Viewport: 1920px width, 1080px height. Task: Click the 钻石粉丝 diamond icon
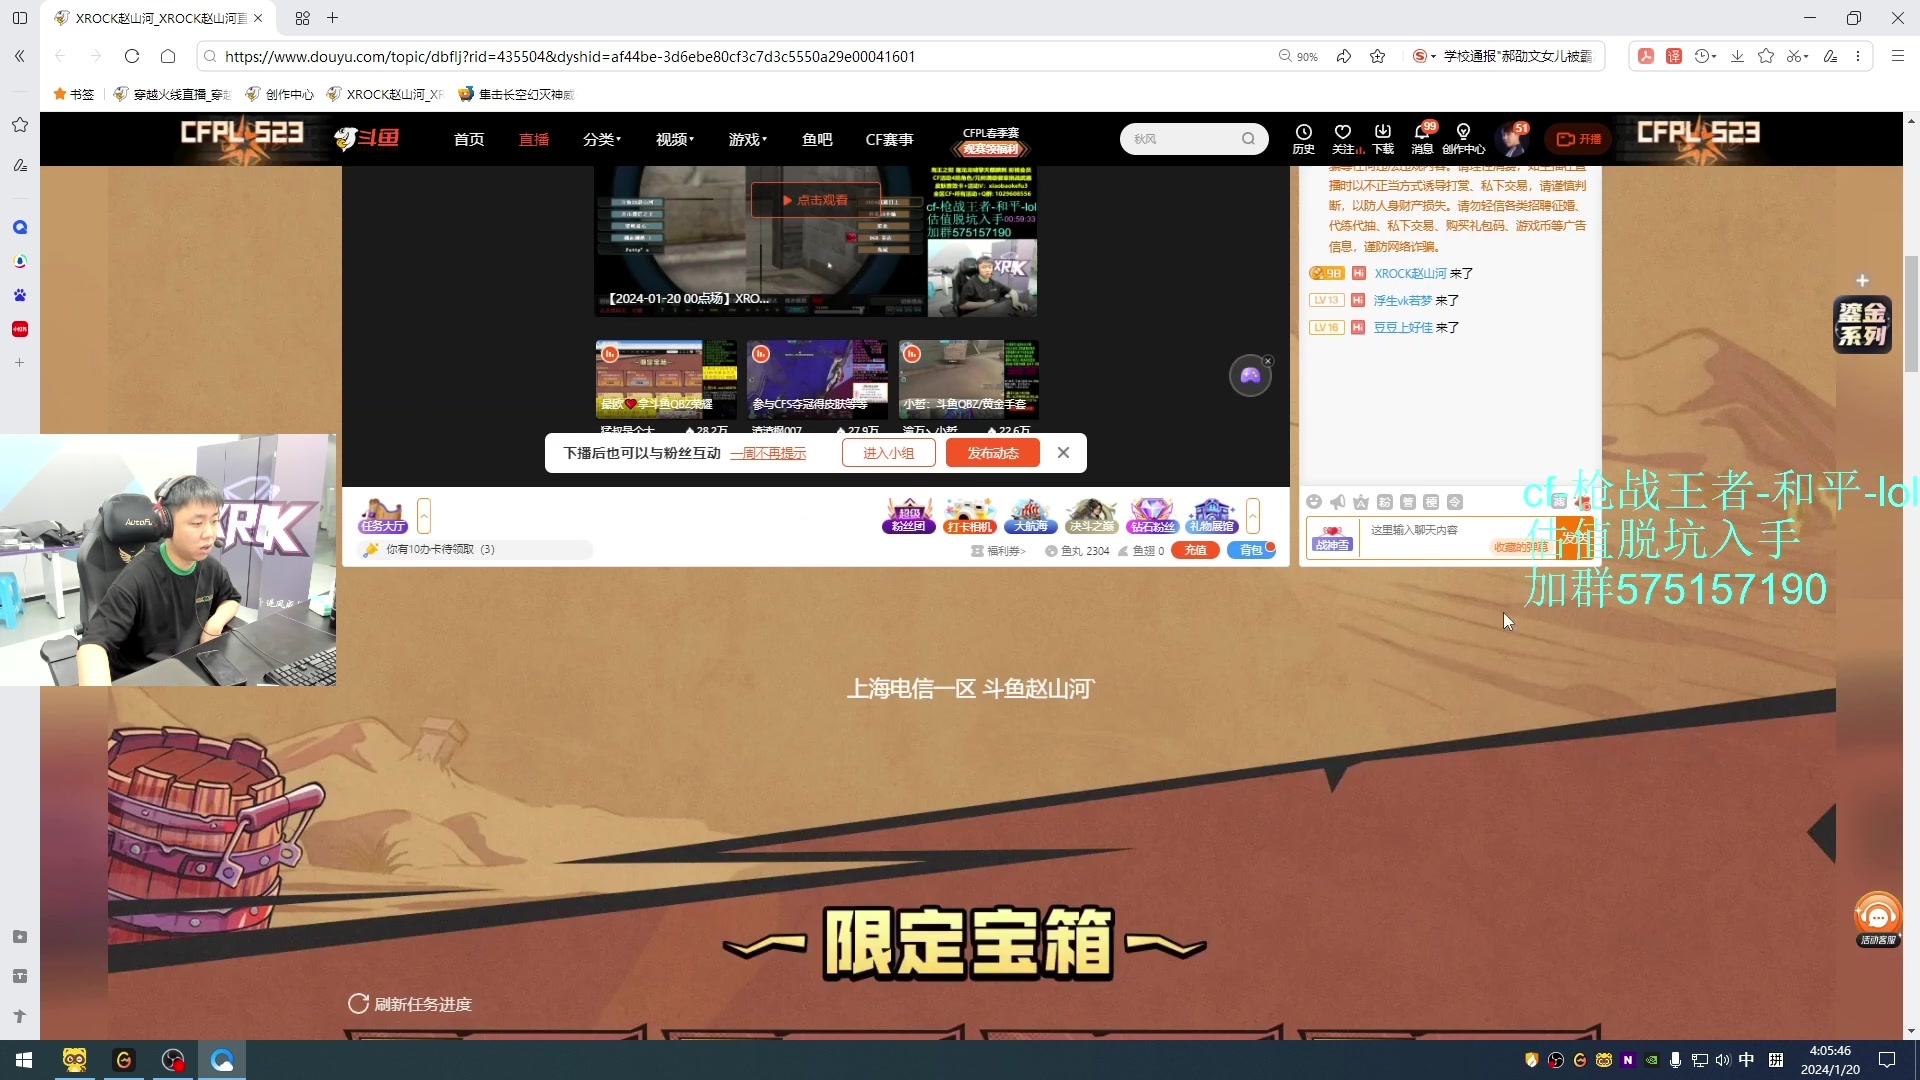point(1152,515)
